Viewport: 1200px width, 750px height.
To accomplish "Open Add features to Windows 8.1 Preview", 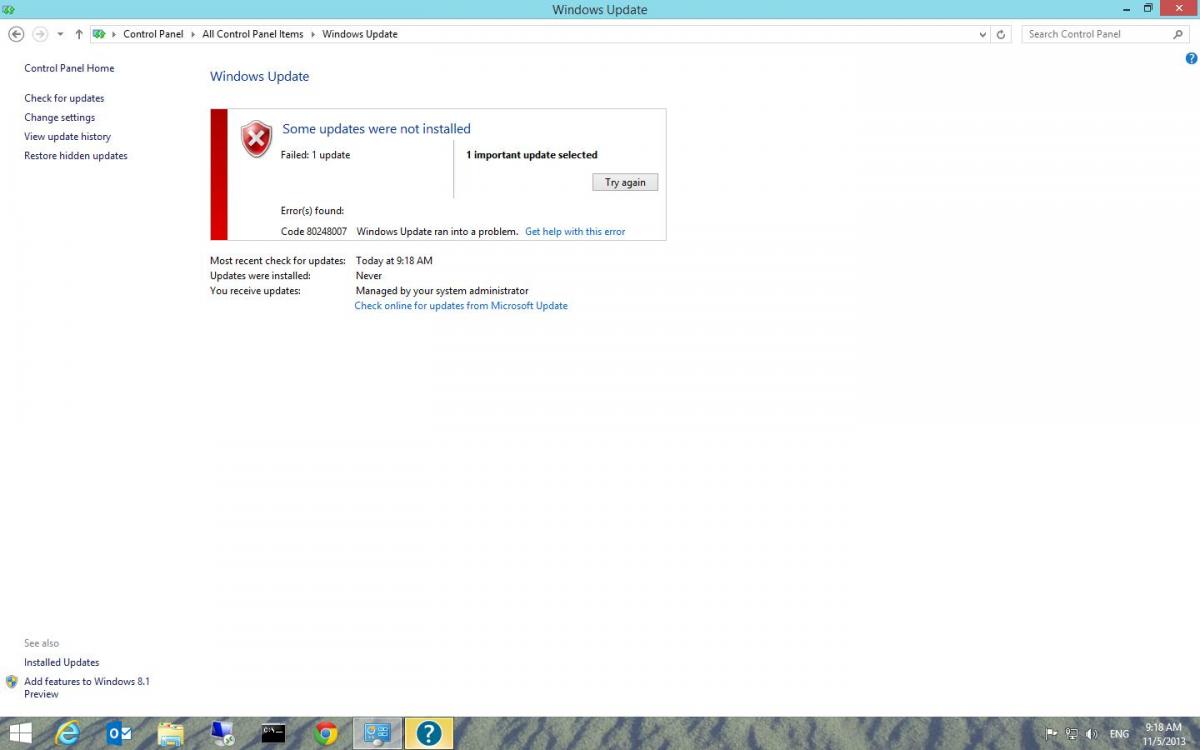I will [x=87, y=687].
